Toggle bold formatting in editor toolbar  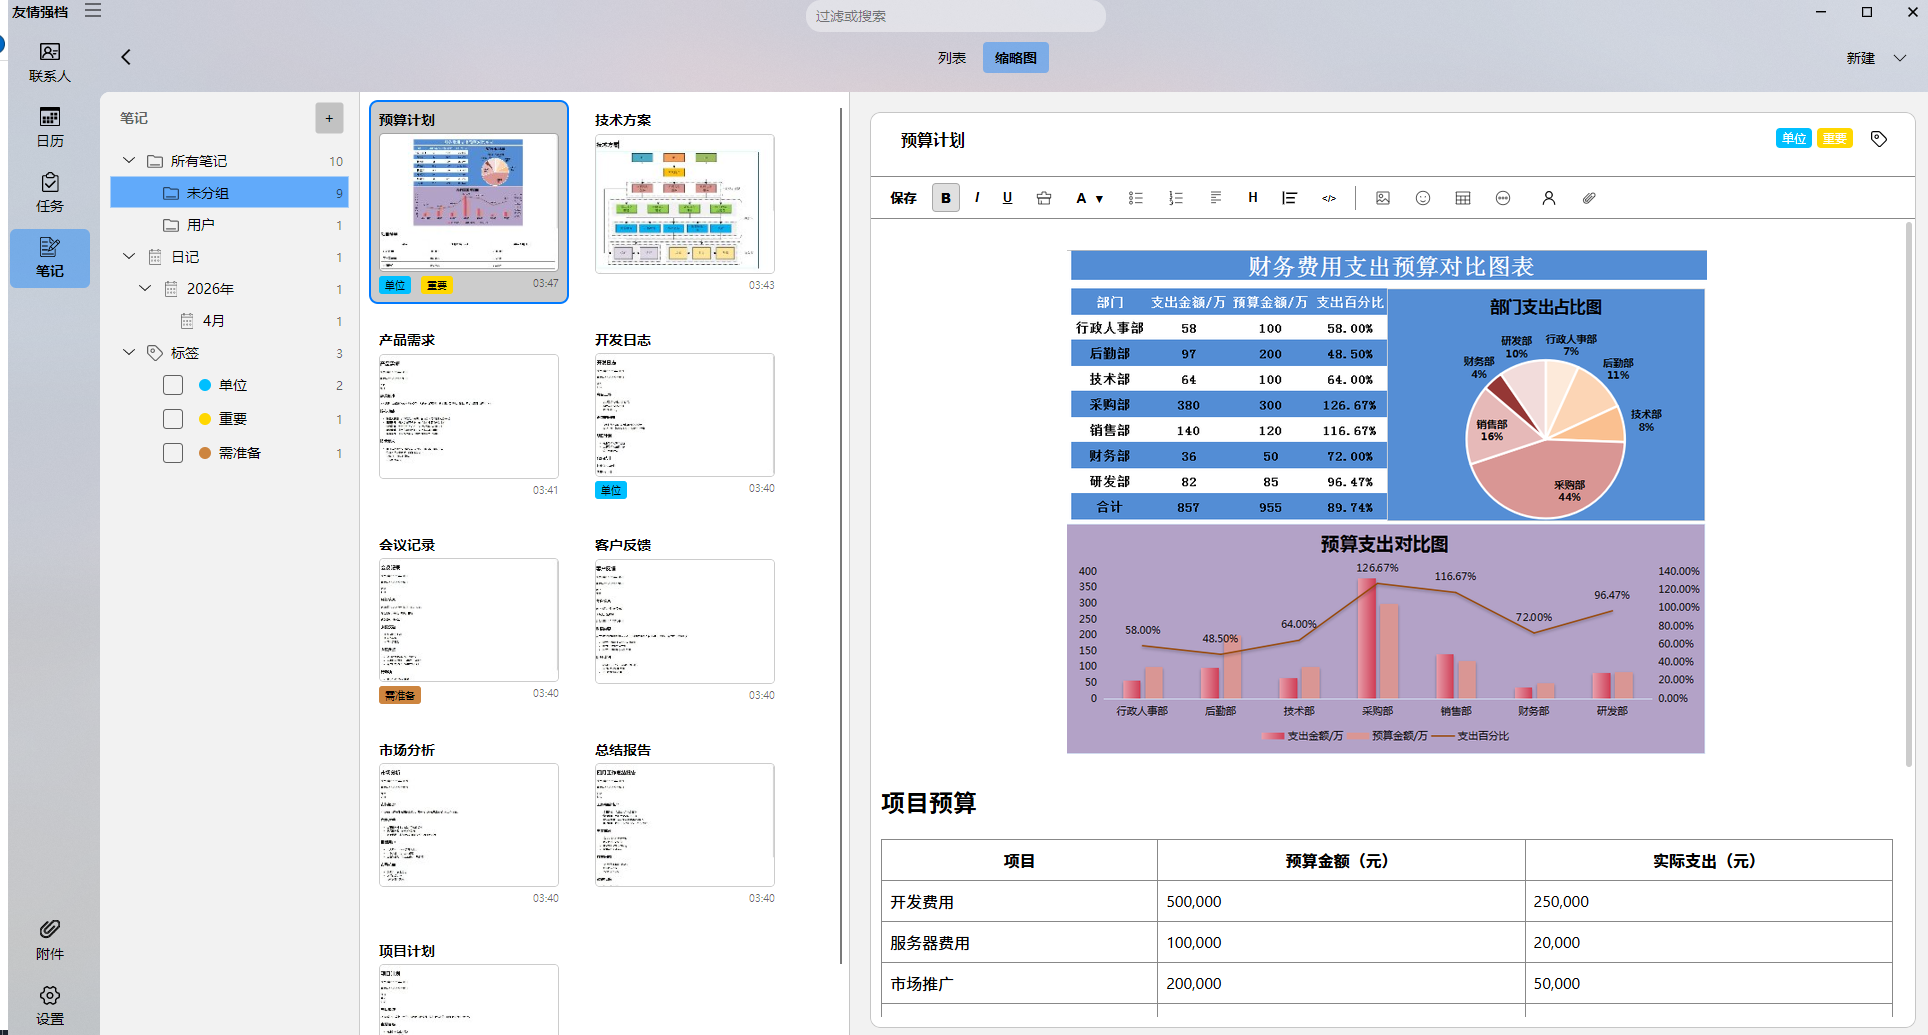pyautogui.click(x=945, y=198)
